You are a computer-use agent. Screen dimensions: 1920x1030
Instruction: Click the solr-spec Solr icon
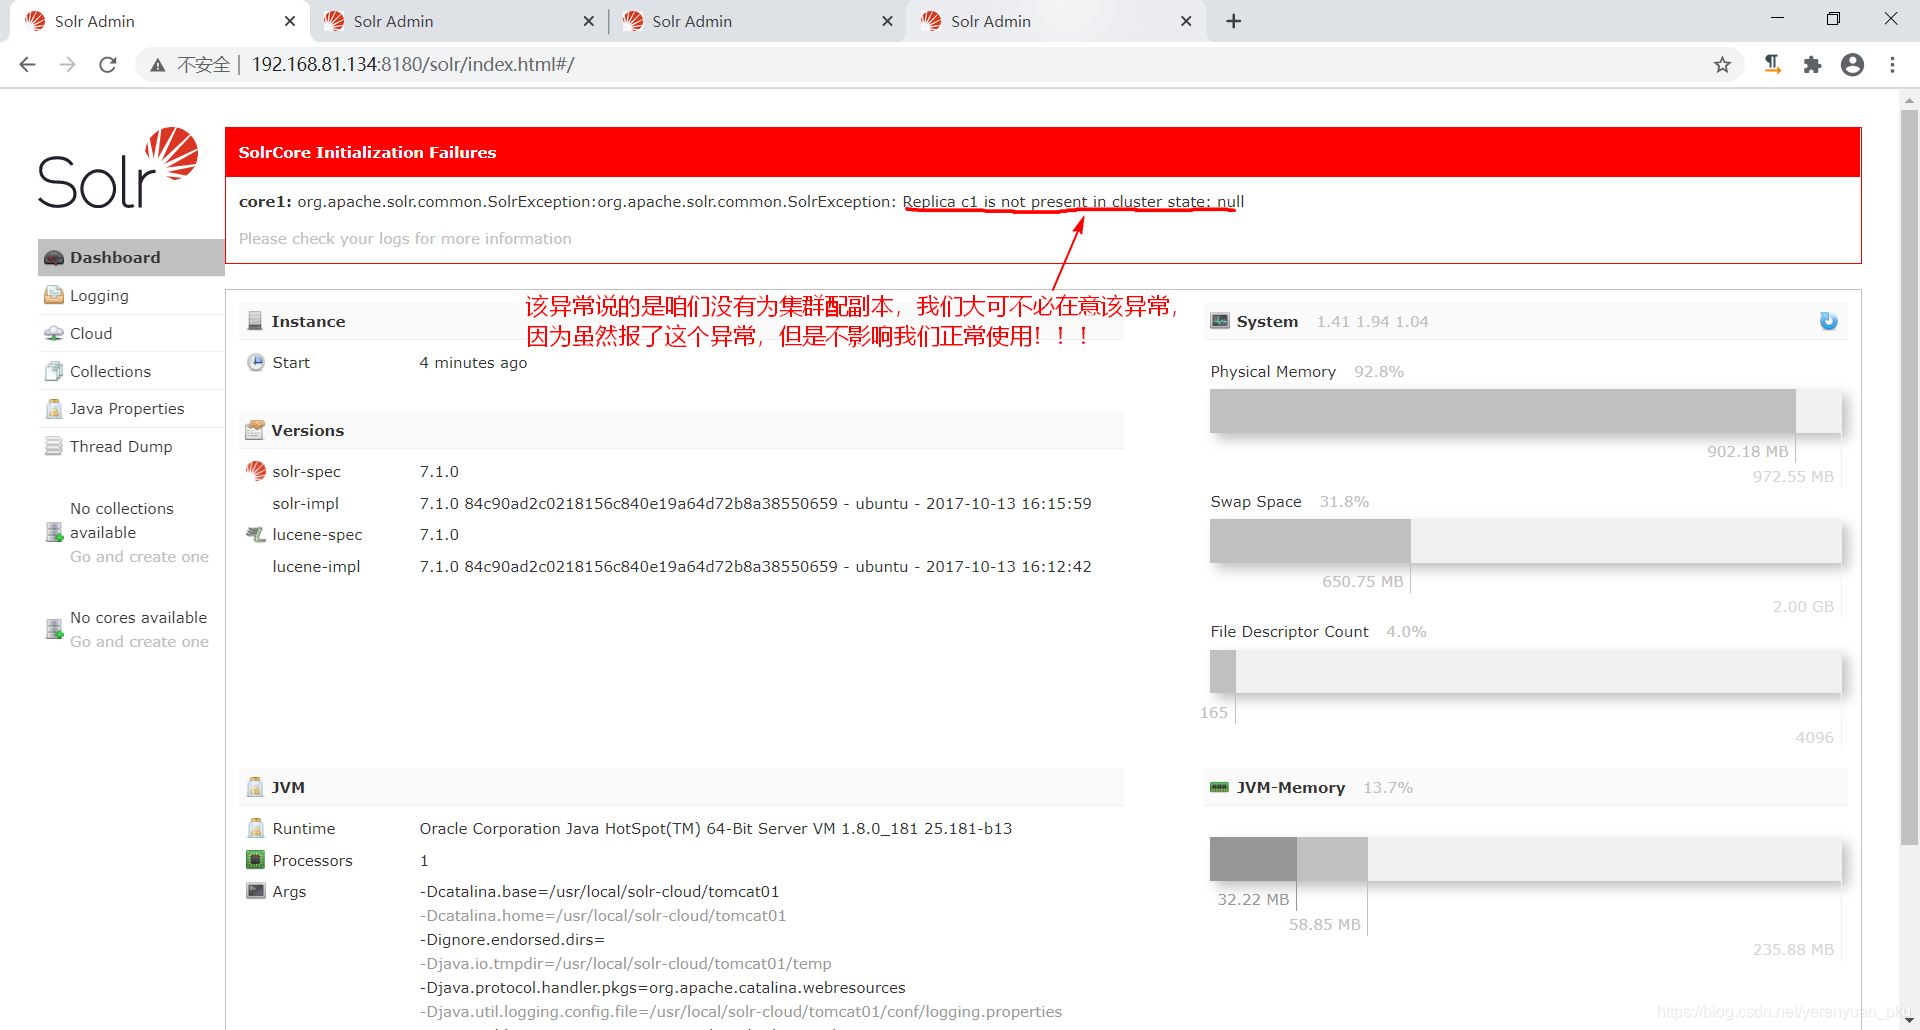256,471
